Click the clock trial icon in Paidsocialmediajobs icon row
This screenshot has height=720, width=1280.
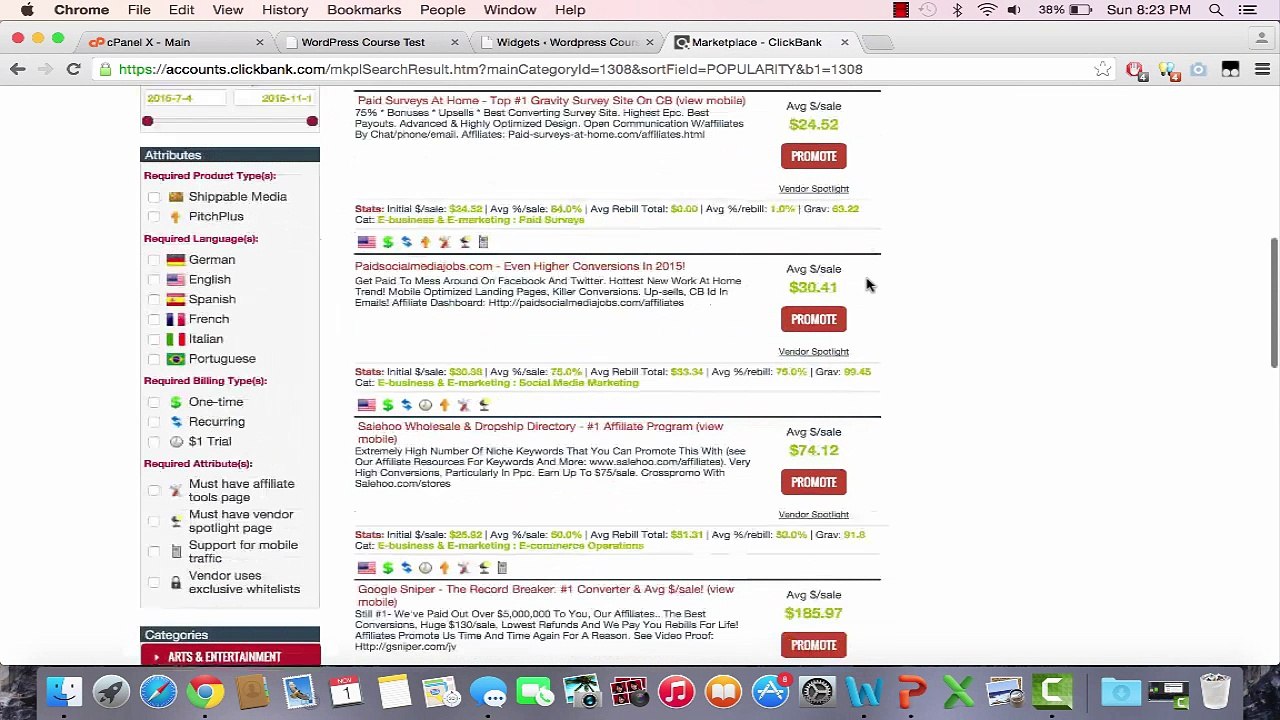point(425,405)
